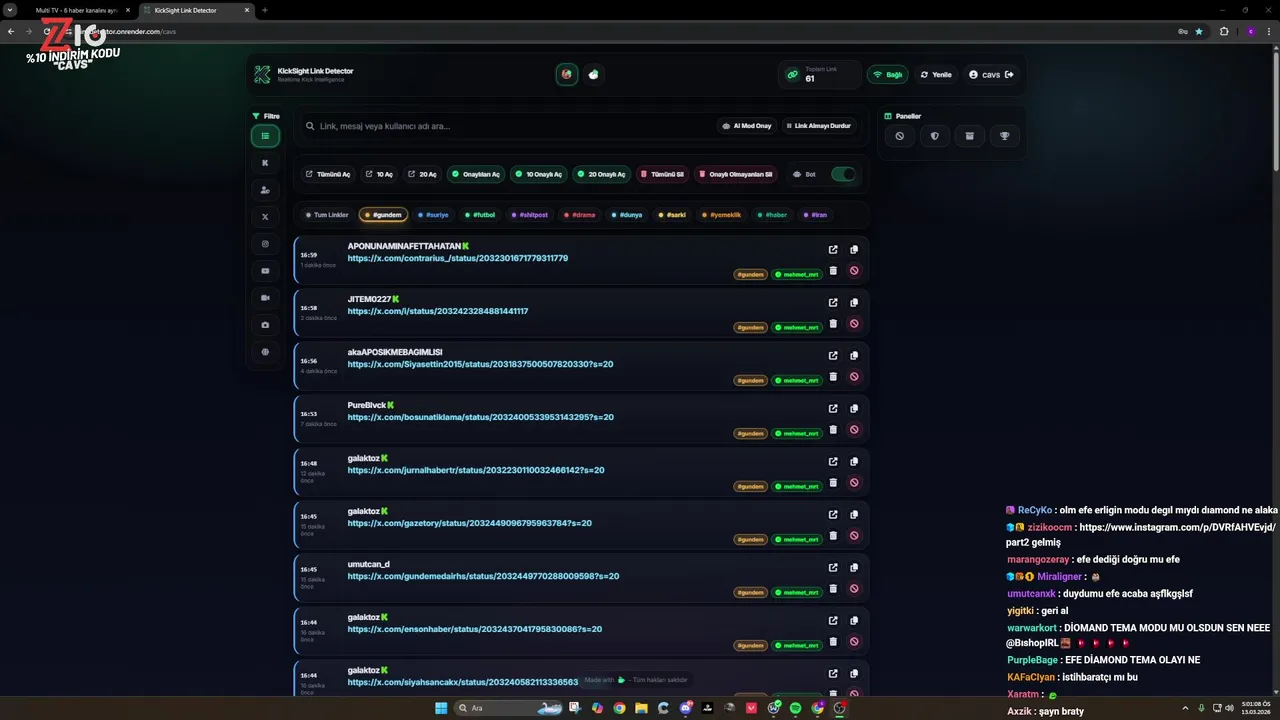
Task: Filter links by YouTube icon
Action: [265, 271]
